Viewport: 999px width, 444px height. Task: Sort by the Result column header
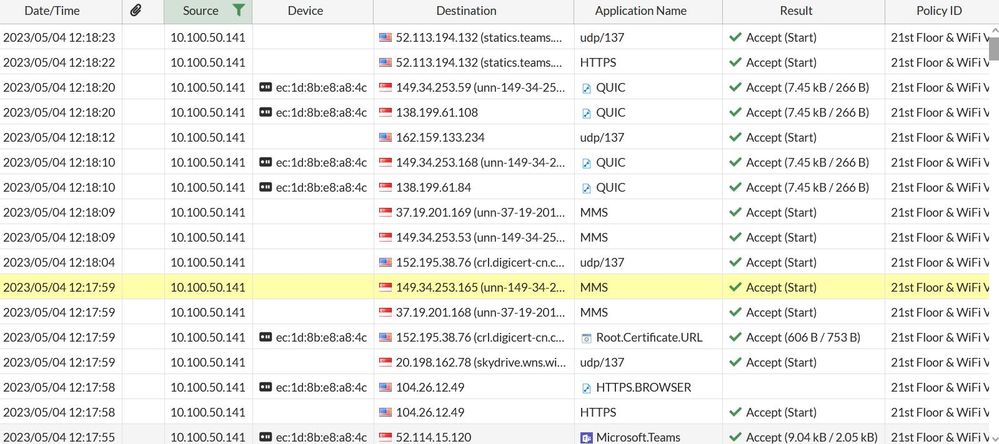(x=795, y=11)
